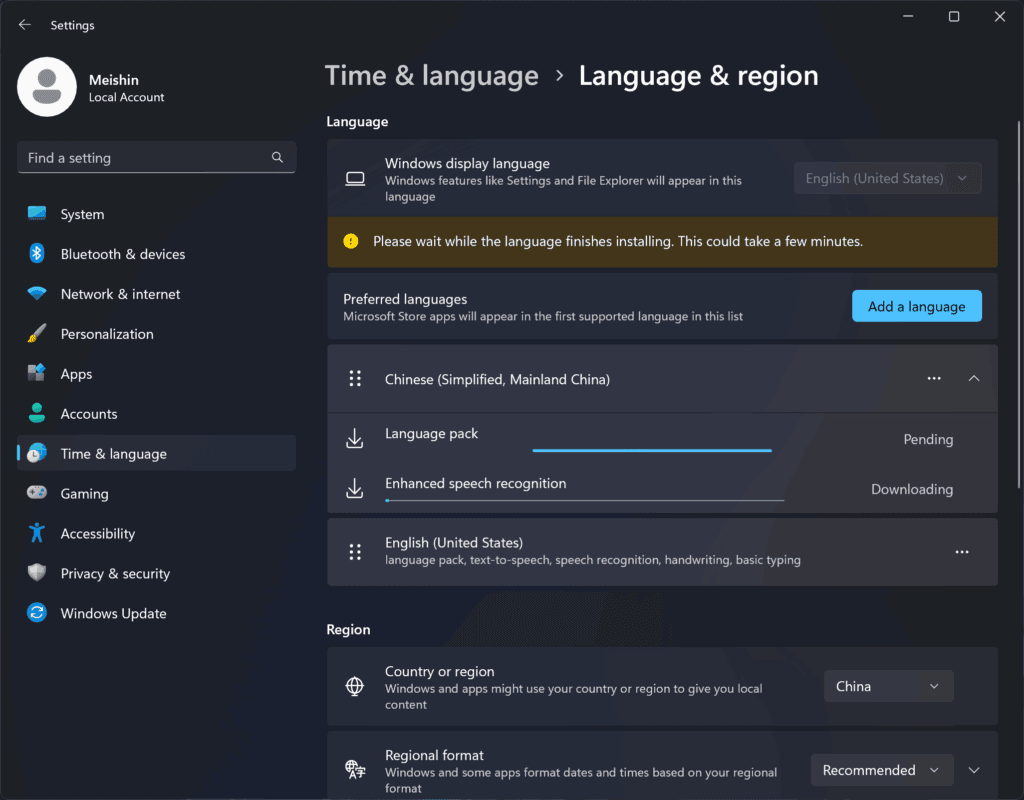Open more options for English (United States)
The height and width of the screenshot is (800, 1024).
click(x=962, y=552)
